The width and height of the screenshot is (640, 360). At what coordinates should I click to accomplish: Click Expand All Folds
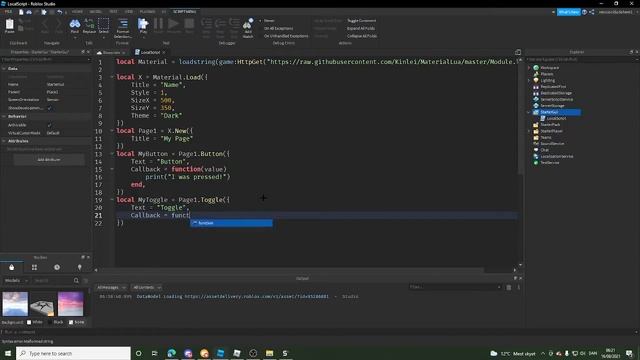pyautogui.click(x=361, y=28)
